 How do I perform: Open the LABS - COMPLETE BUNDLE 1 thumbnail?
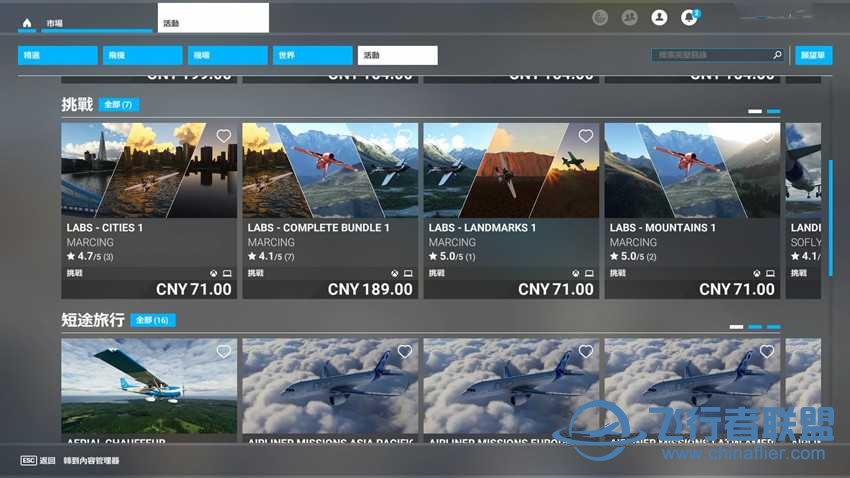point(330,170)
